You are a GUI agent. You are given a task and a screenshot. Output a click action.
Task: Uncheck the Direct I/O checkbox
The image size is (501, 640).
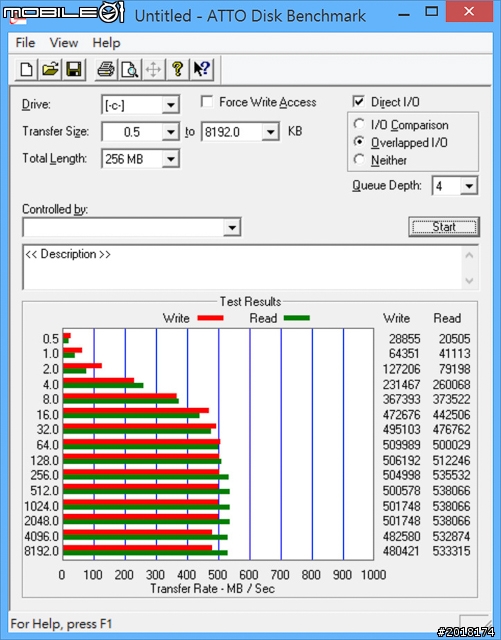(358, 102)
